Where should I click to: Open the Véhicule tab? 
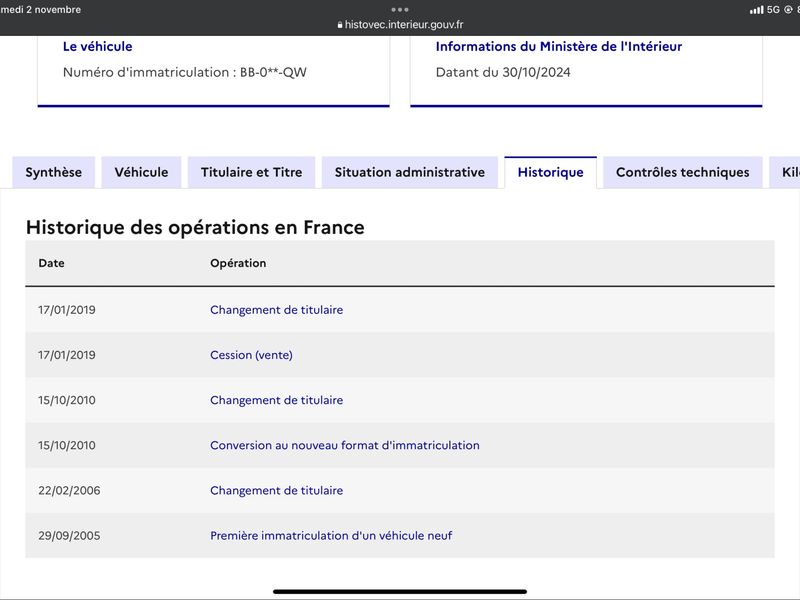point(141,172)
